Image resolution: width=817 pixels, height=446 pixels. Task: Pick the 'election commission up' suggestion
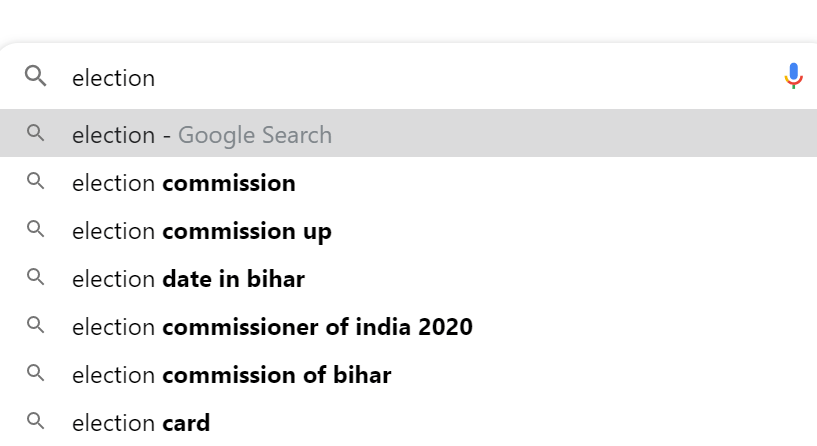[x=408, y=229]
